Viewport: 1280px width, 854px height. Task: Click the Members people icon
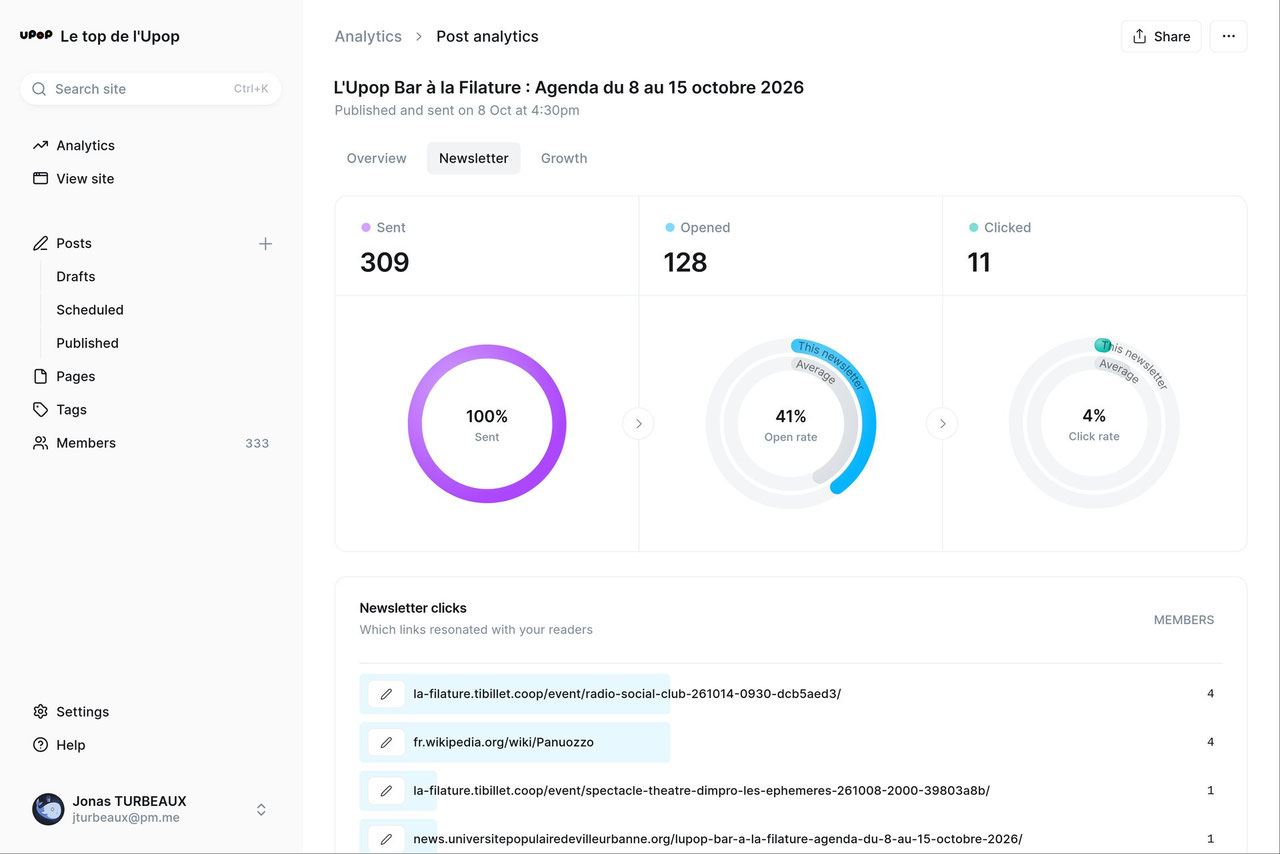click(x=40, y=443)
